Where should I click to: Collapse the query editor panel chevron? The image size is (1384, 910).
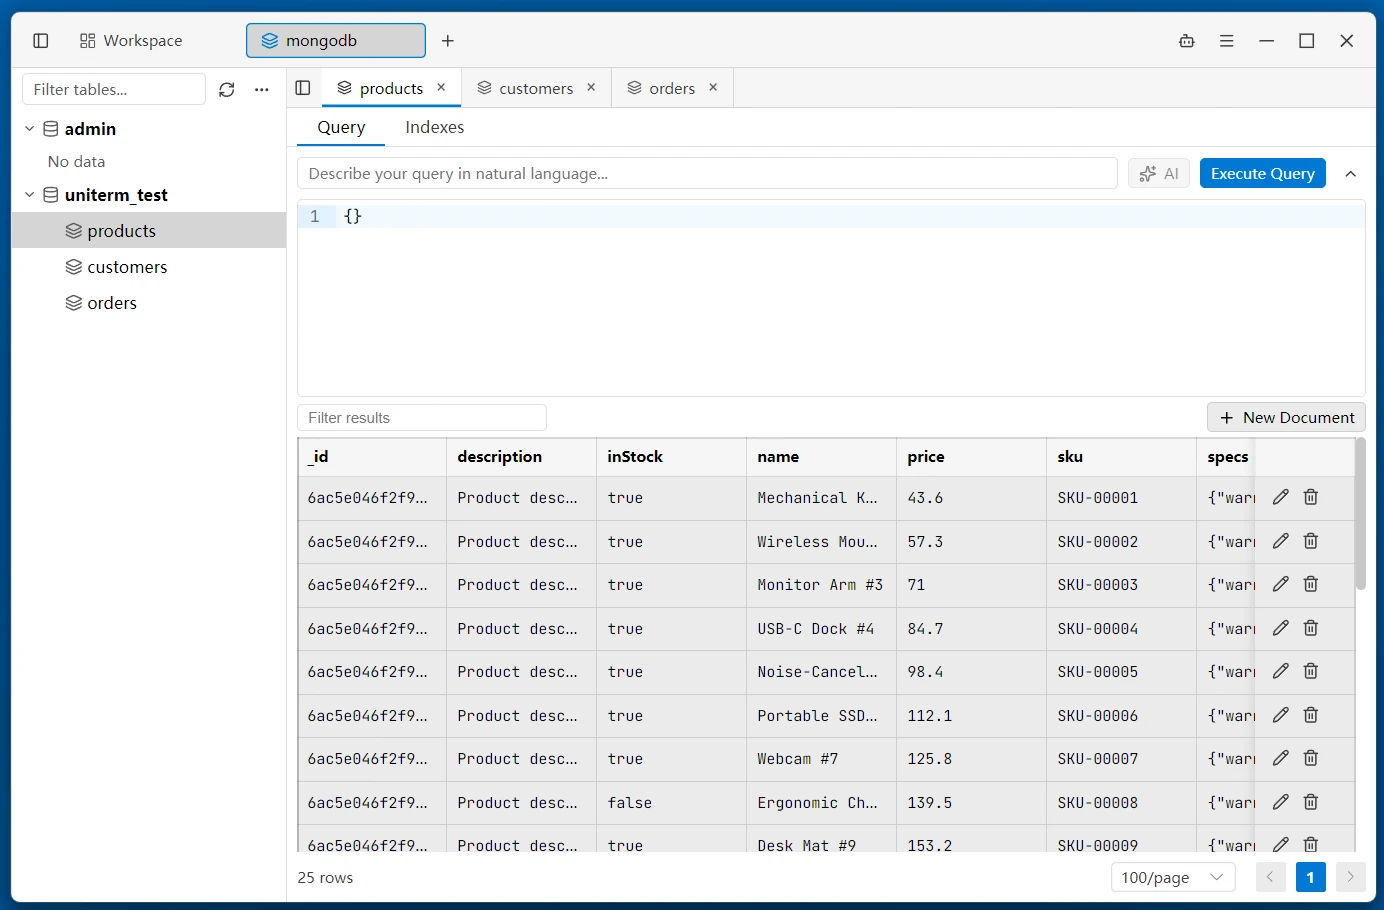point(1351,174)
